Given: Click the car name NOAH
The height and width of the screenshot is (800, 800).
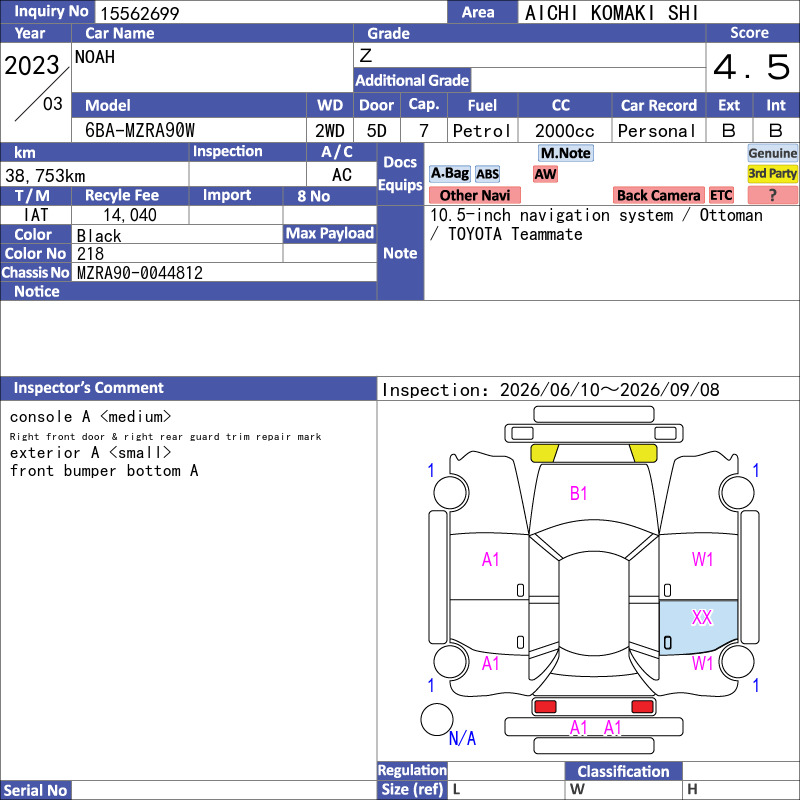Looking at the screenshot, I should [95, 57].
